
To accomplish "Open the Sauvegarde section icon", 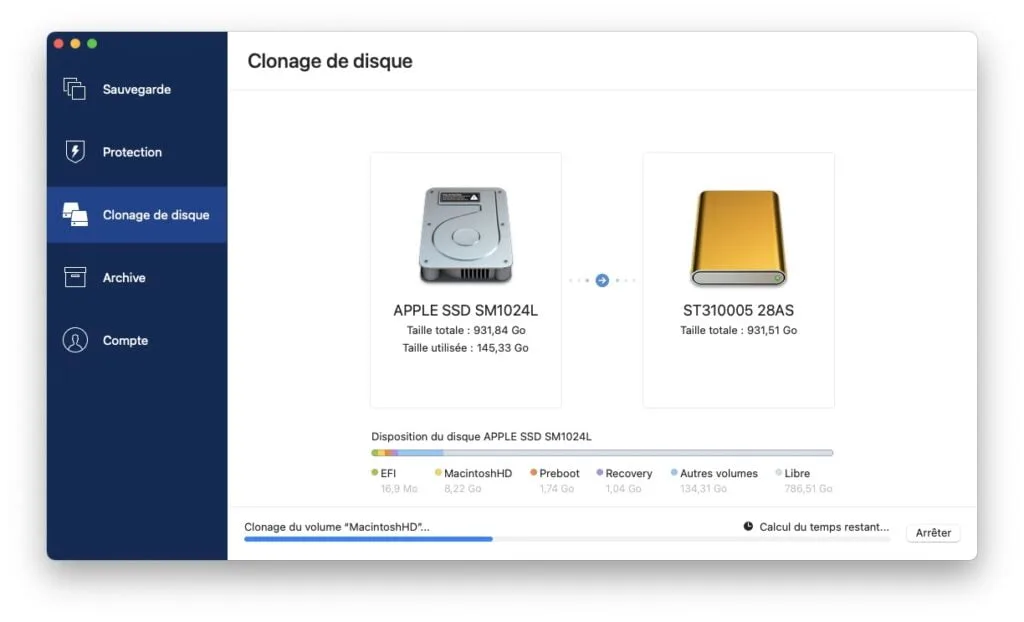I will [x=75, y=89].
